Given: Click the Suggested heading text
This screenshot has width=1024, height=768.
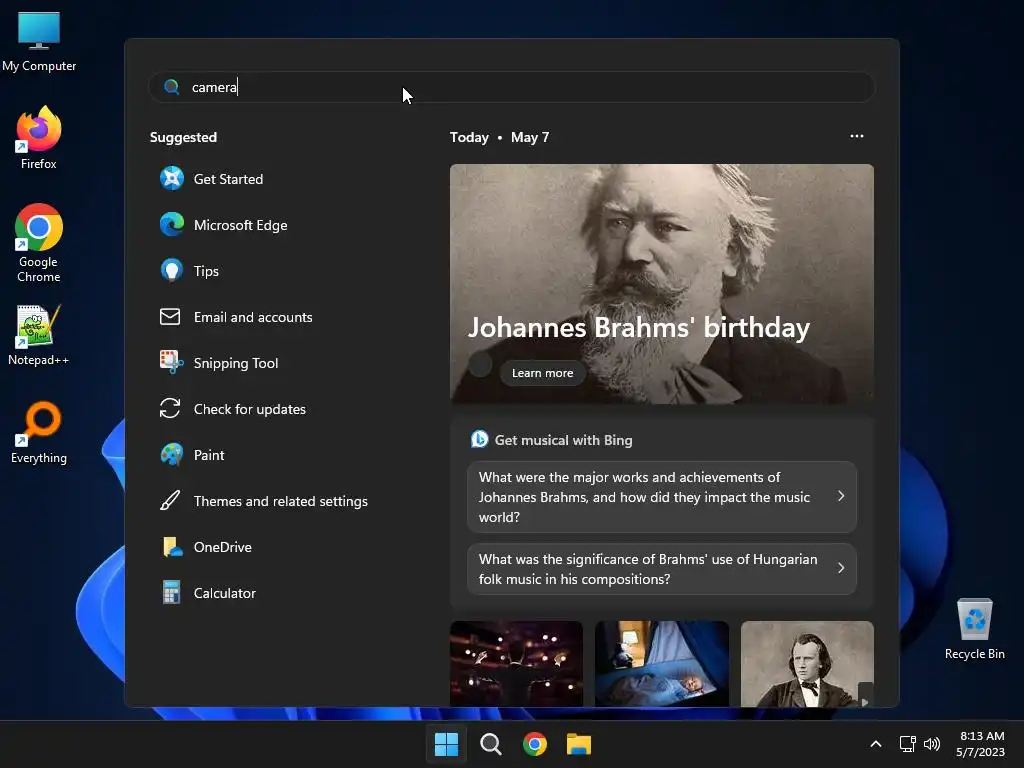Looking at the screenshot, I should [183, 137].
